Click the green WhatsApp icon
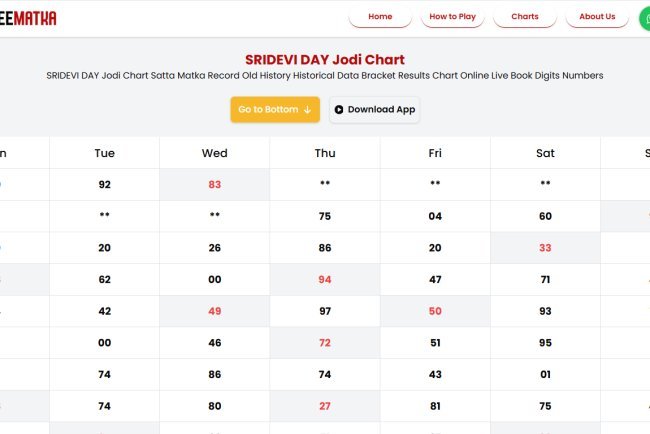 pyautogui.click(x=644, y=17)
